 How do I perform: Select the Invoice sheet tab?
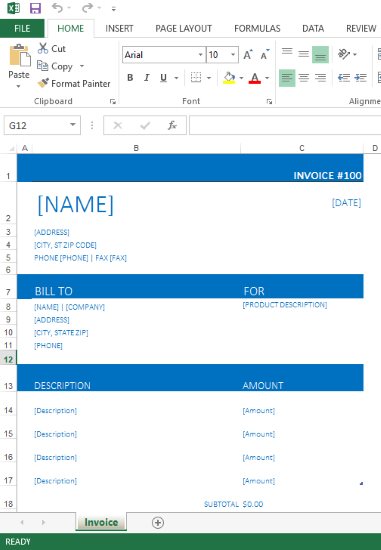pyautogui.click(x=101, y=522)
